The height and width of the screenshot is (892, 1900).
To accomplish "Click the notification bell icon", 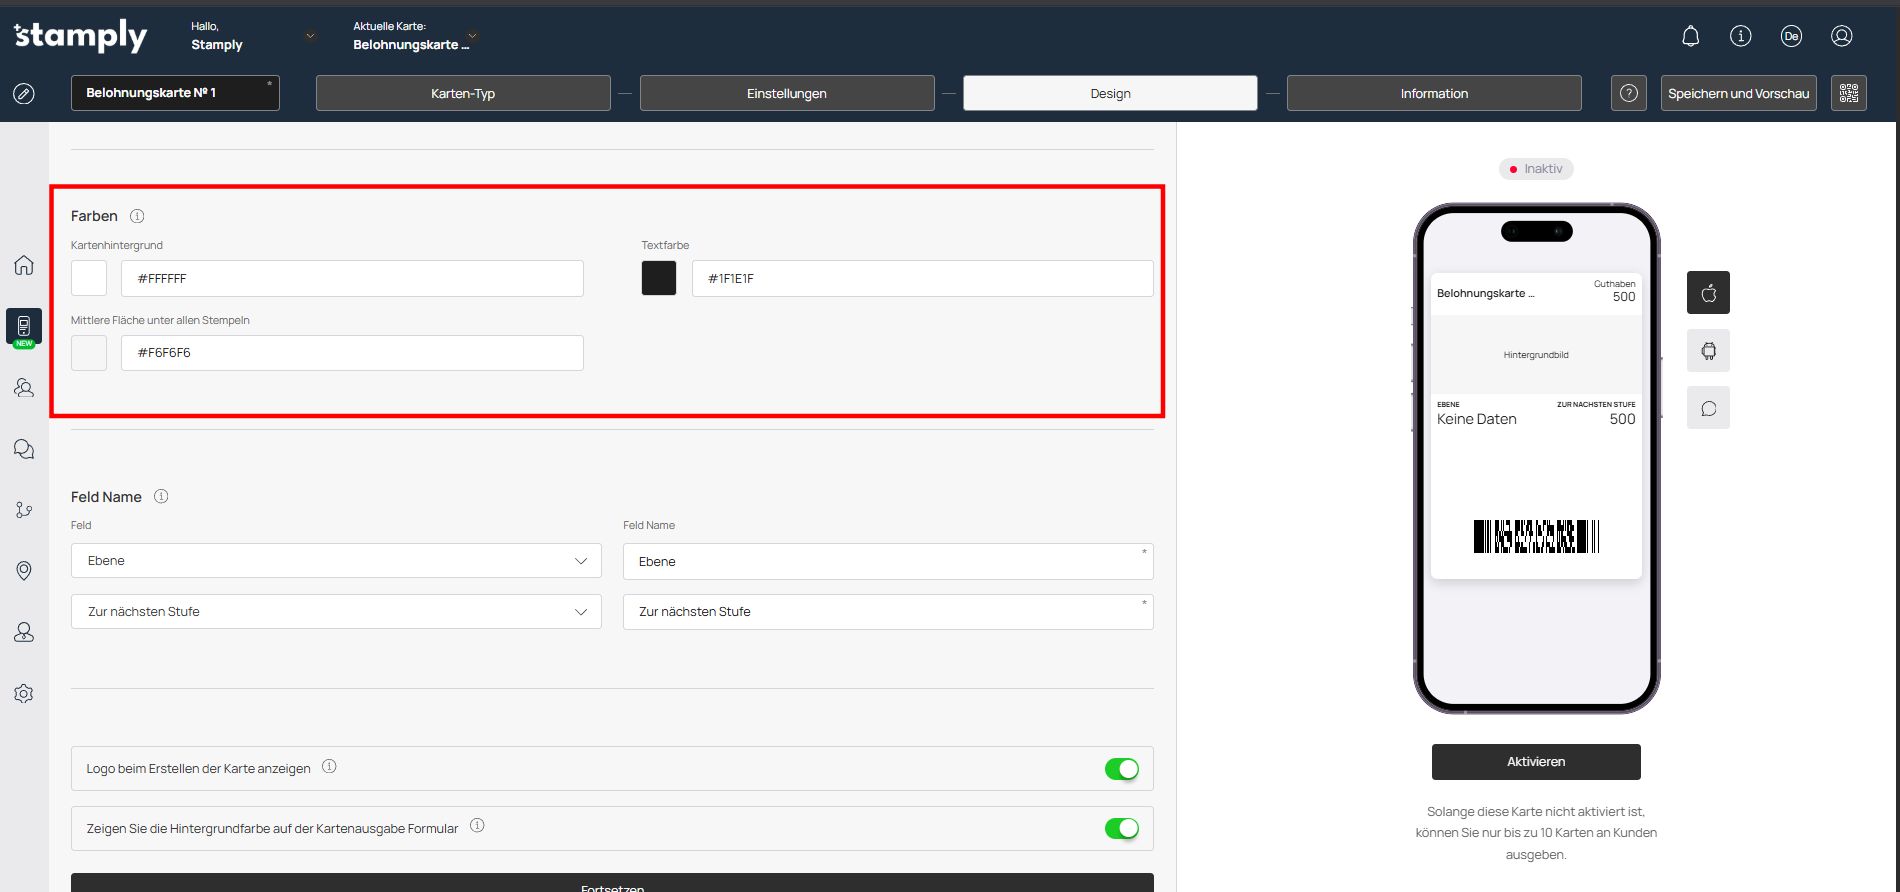I will (x=1690, y=37).
